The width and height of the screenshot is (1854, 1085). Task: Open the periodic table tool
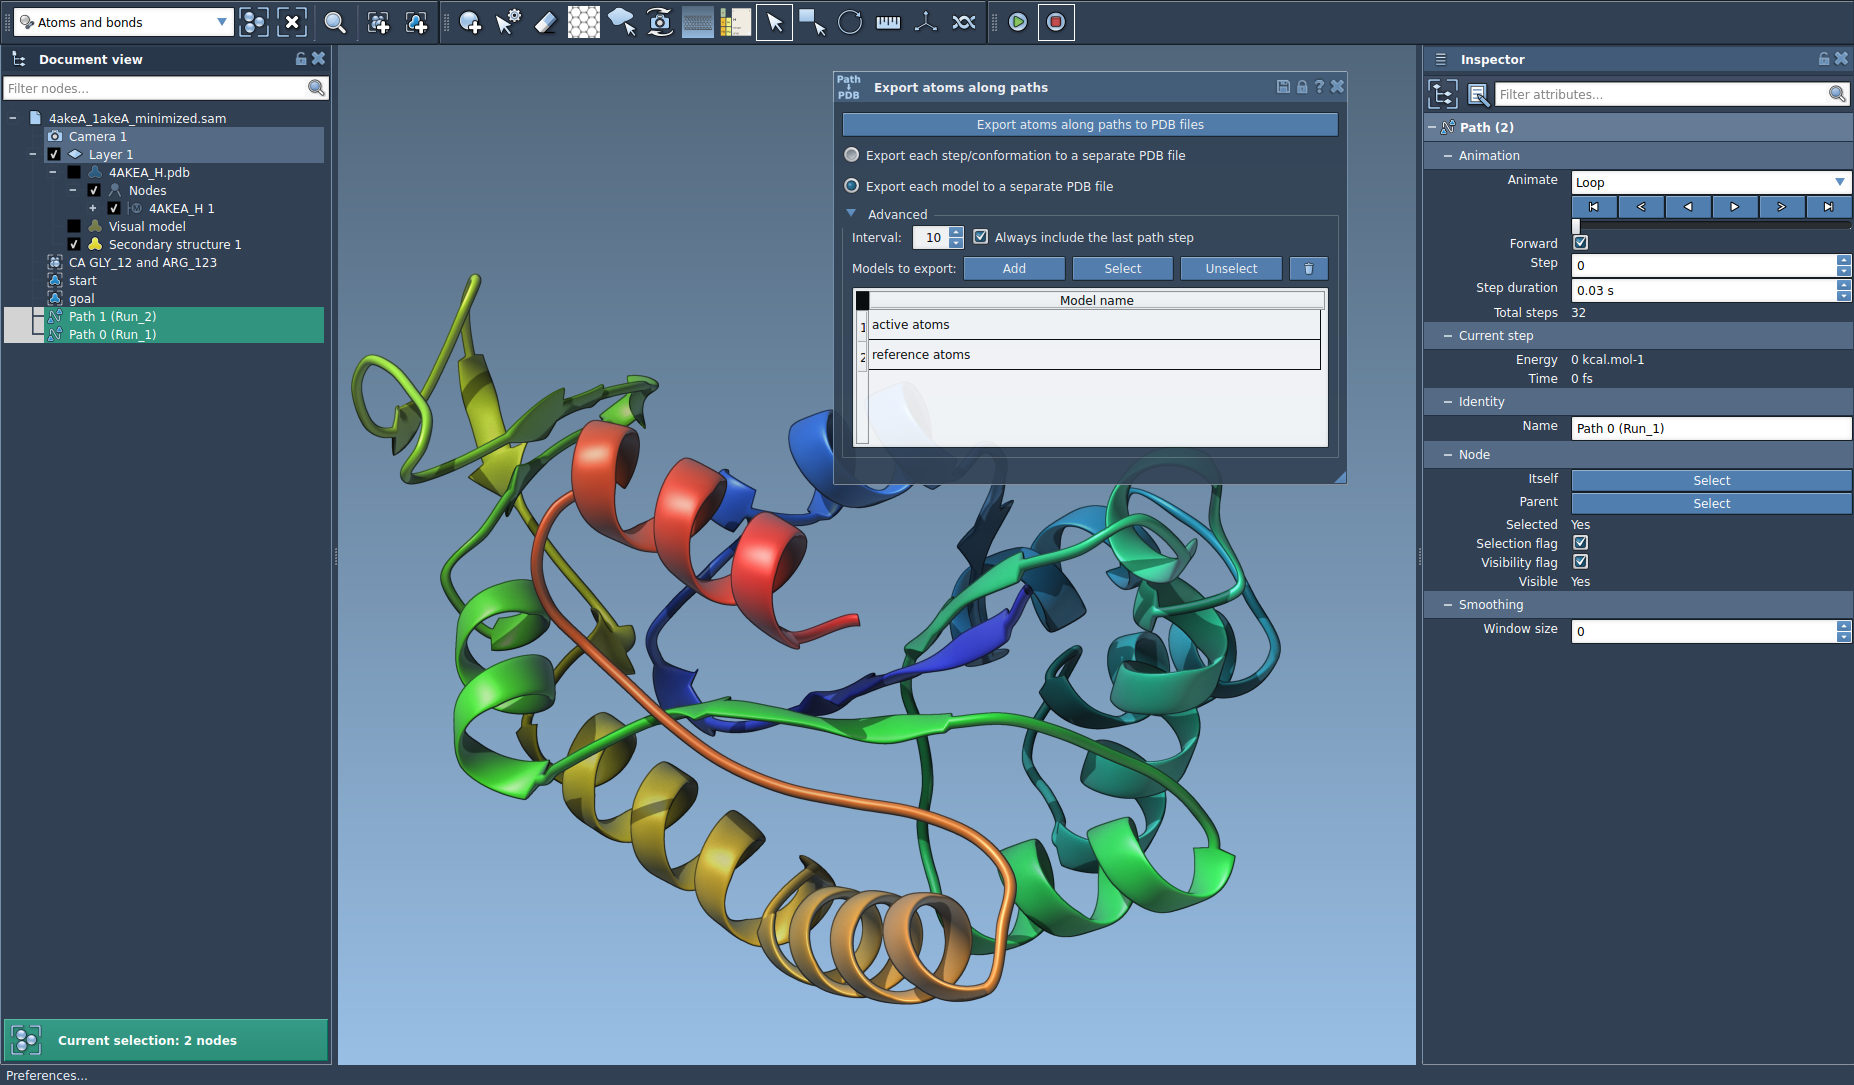735,22
